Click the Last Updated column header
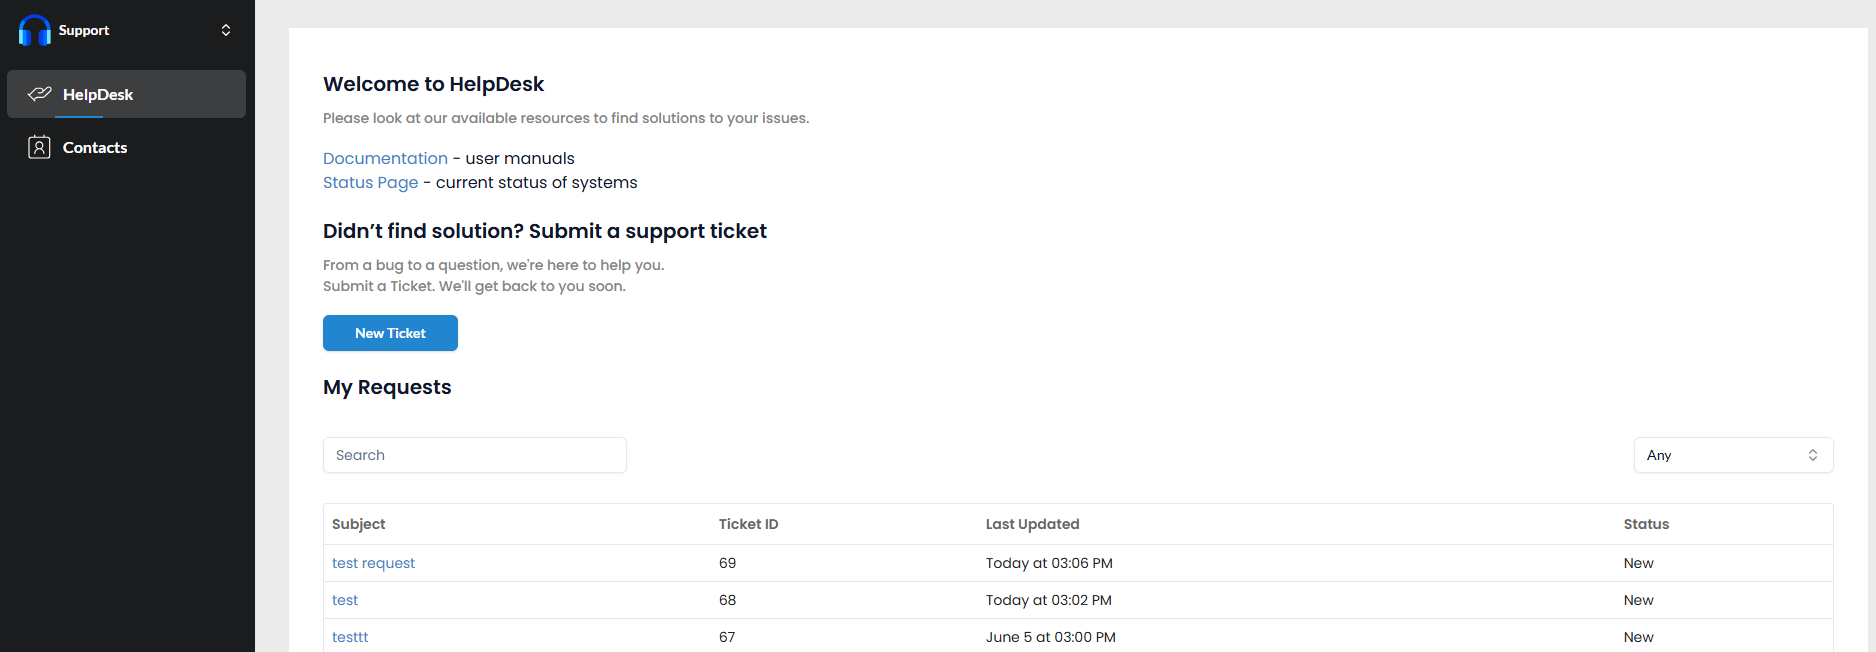Screen dimensions: 1876x652 click(x=1032, y=524)
